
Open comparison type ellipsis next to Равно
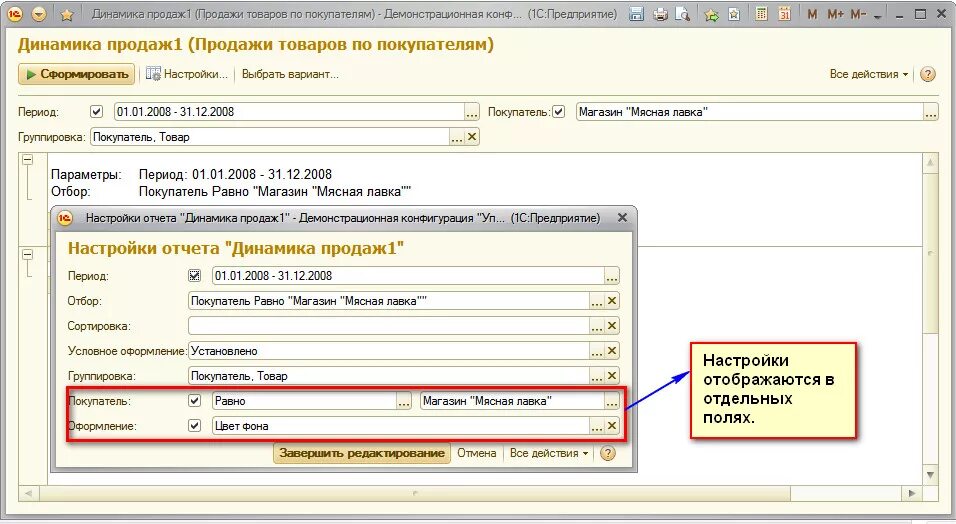point(404,401)
